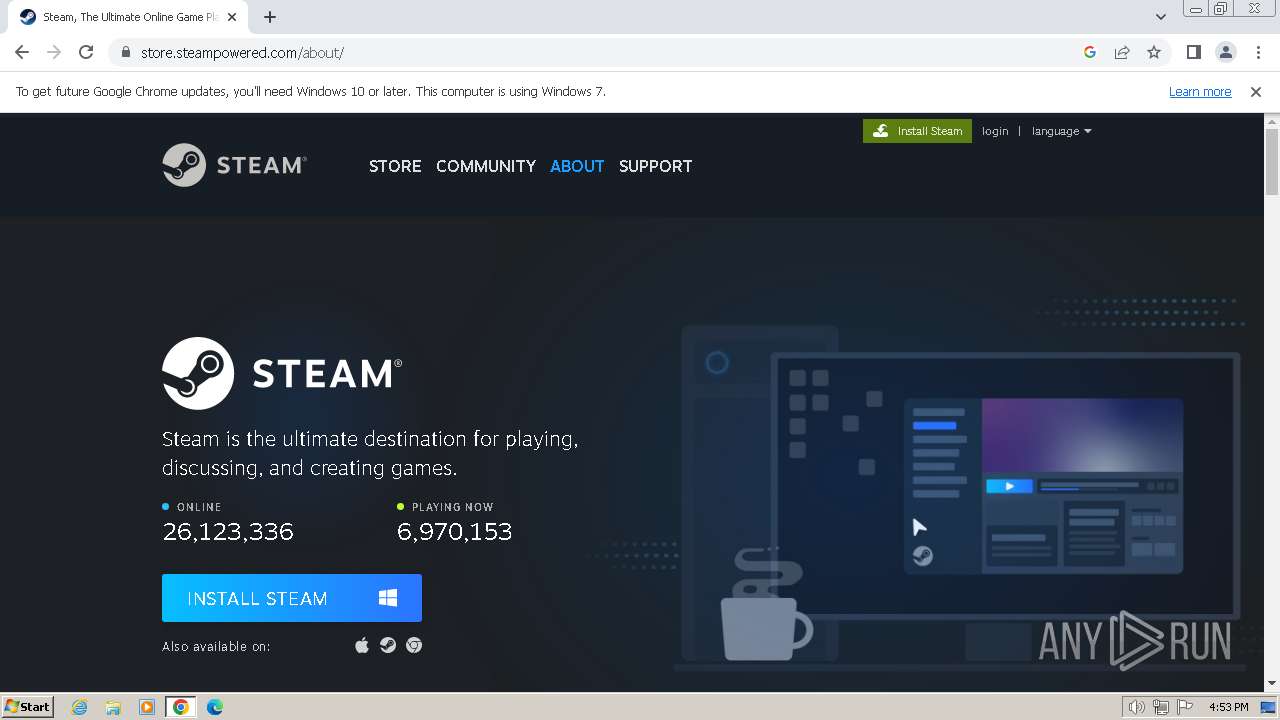Select the online count 26,123,336
Screen dimensions: 1280x720
(228, 531)
